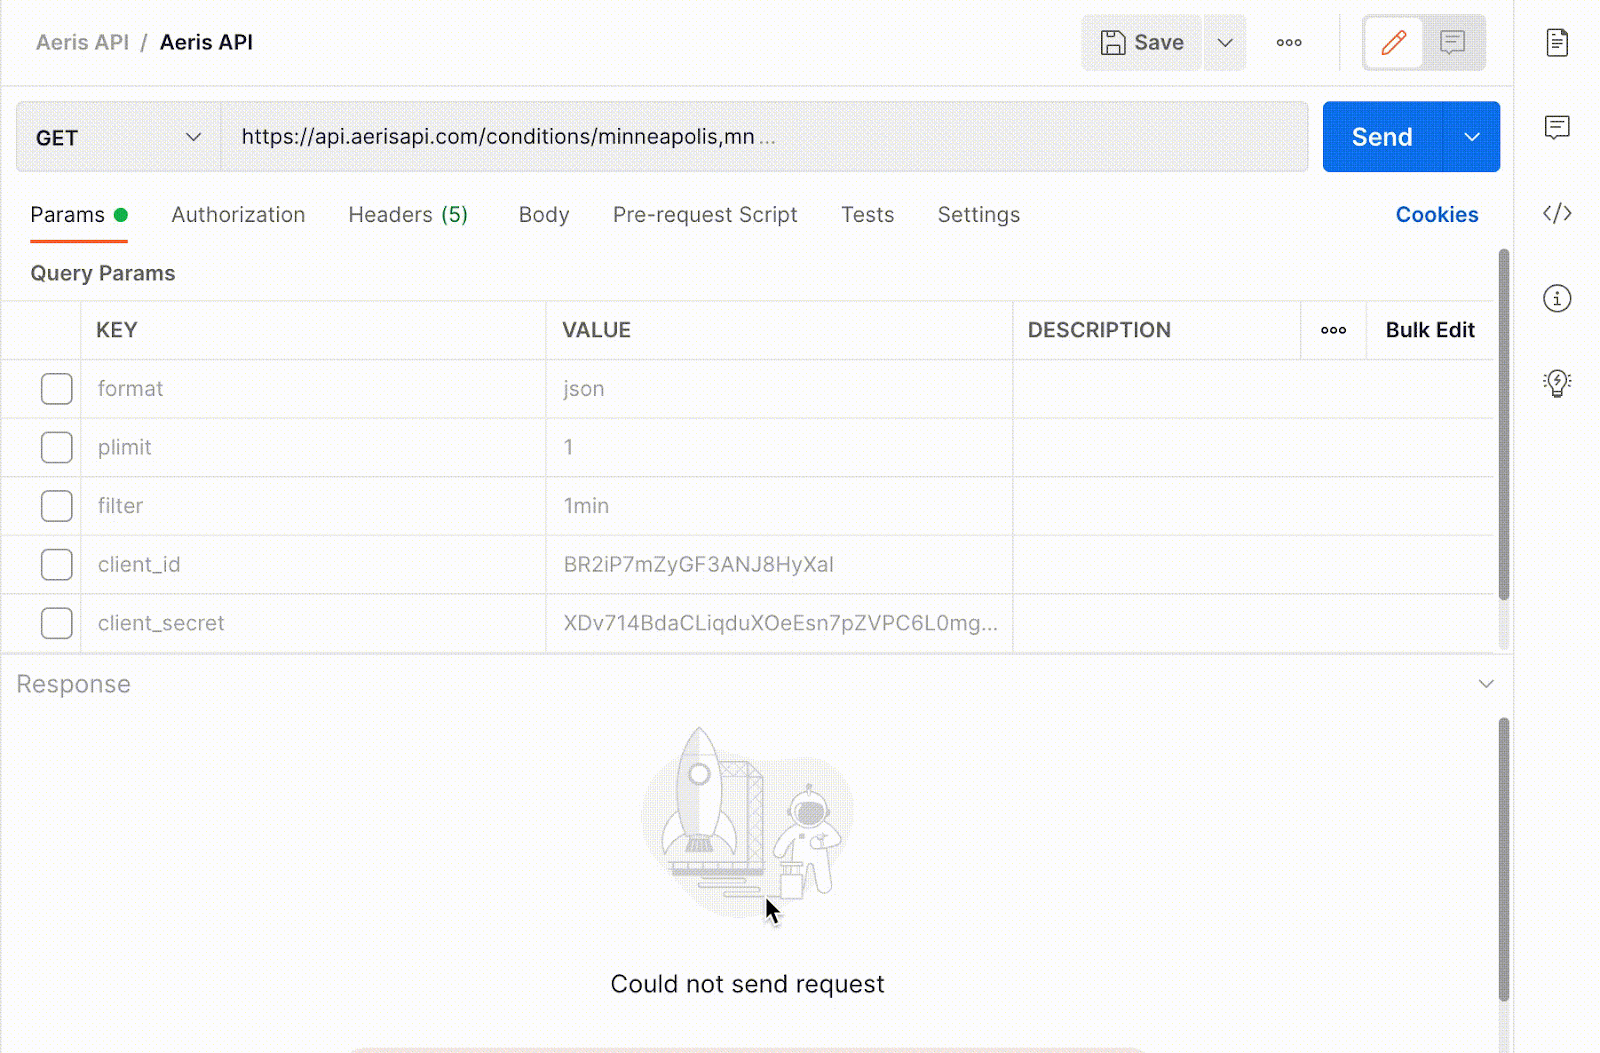Screen dimensions: 1600x1053
Task: Click the 'format' key cell
Action: 313,389
